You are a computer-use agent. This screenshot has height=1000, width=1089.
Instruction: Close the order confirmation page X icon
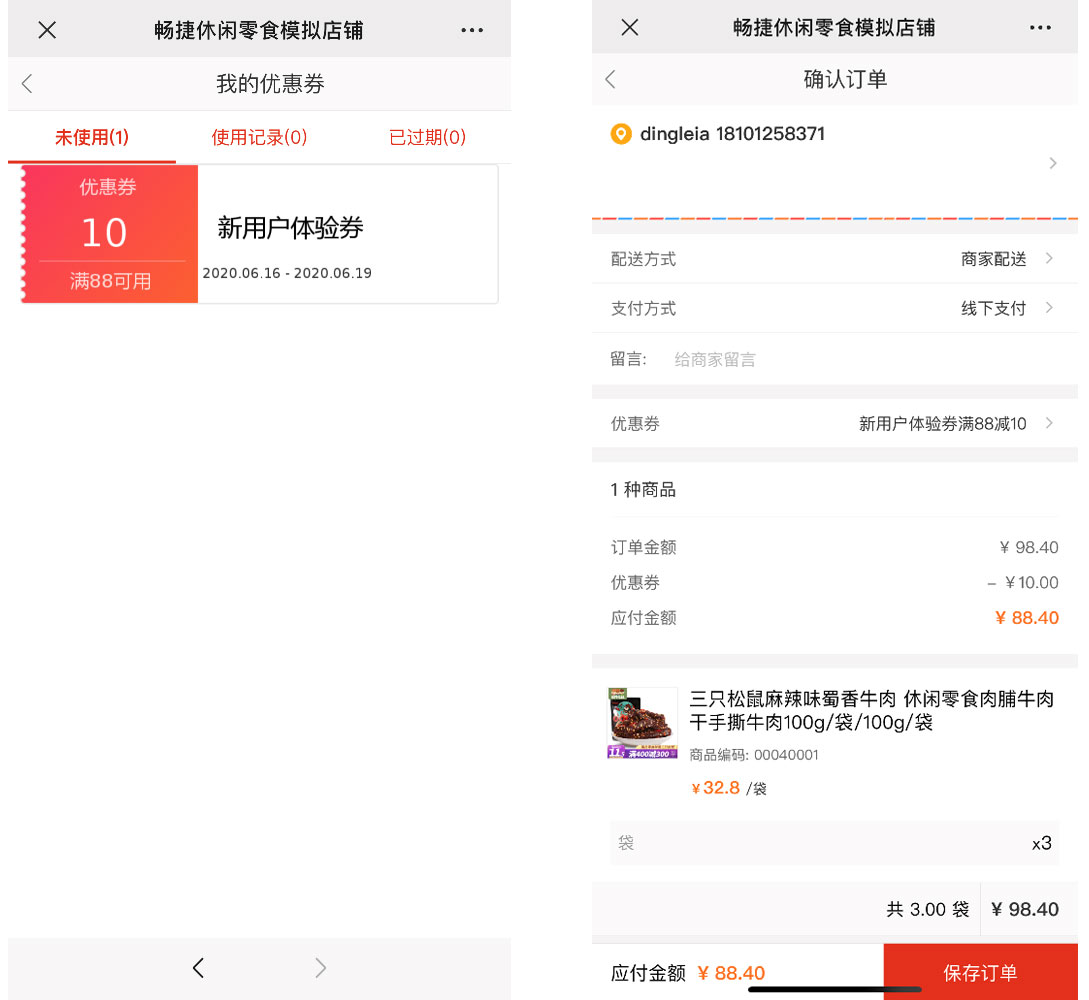pos(629,28)
